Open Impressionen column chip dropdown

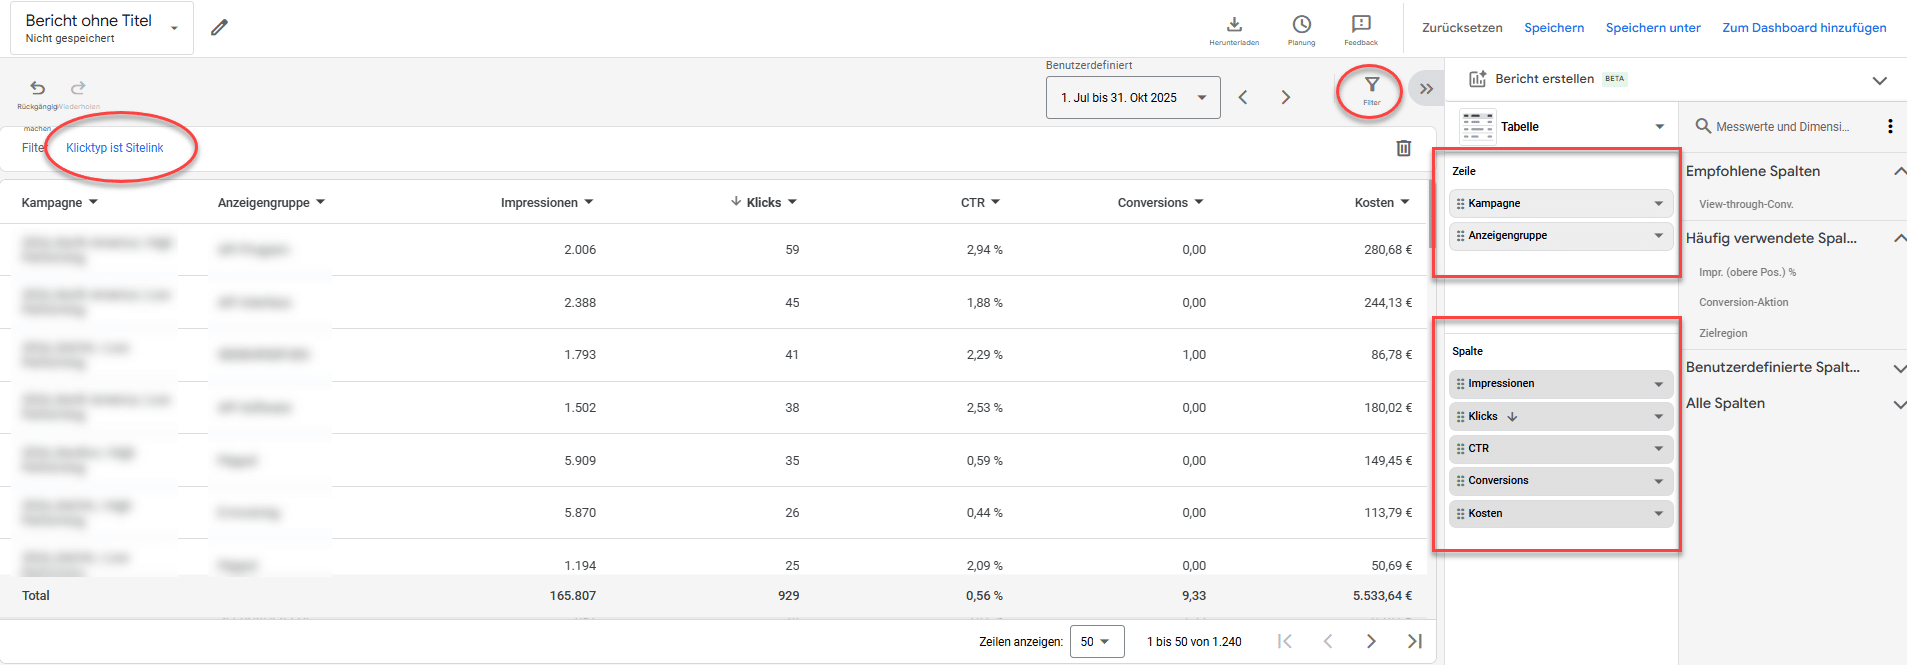point(1658,384)
